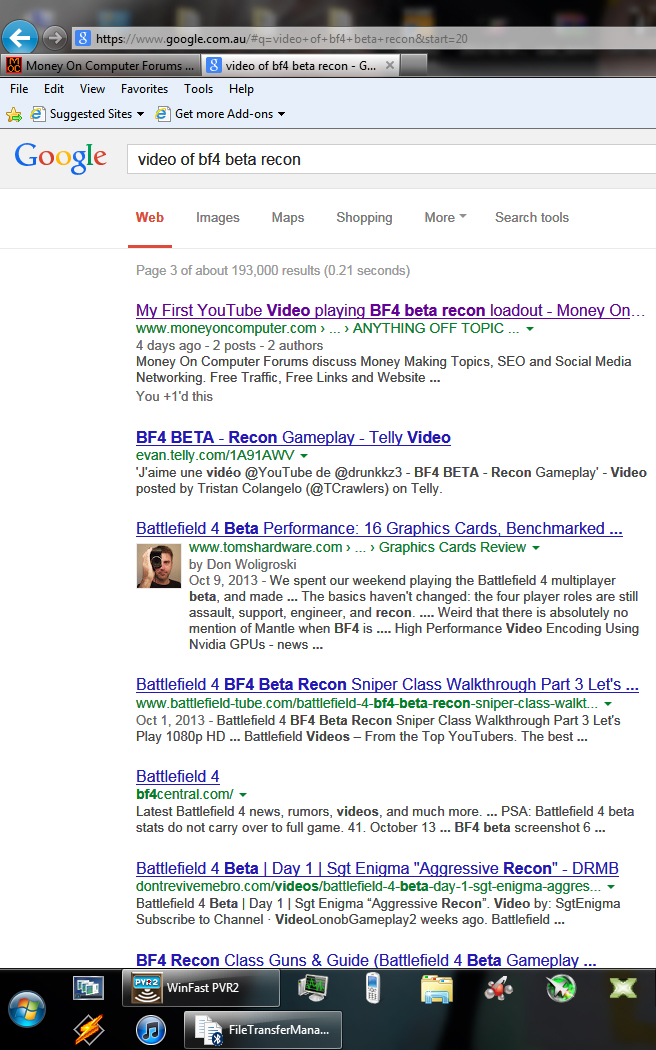
Task: Switch to Shopping search results
Action: pyautogui.click(x=364, y=217)
